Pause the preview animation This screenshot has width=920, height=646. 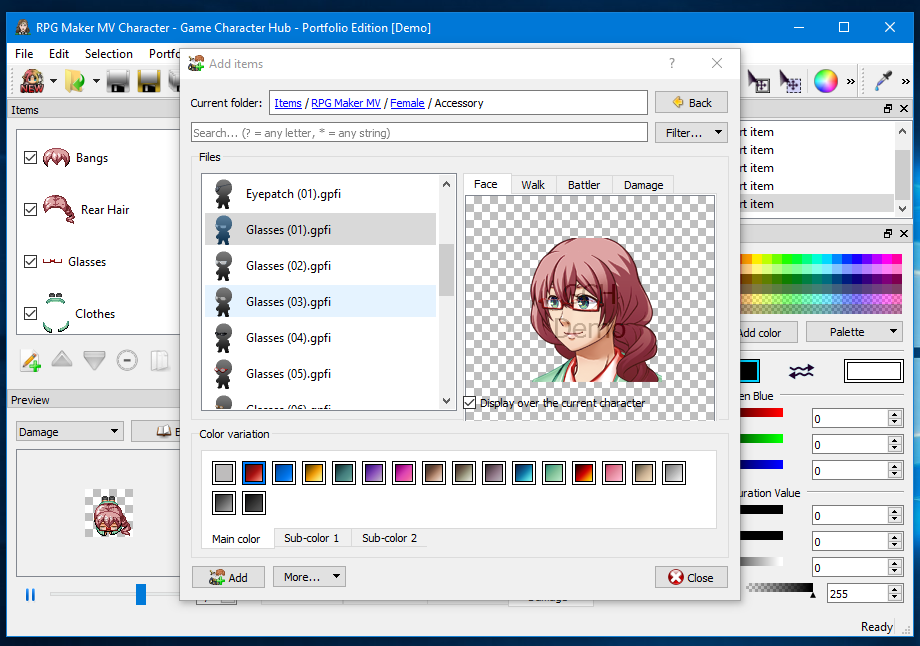pos(31,595)
